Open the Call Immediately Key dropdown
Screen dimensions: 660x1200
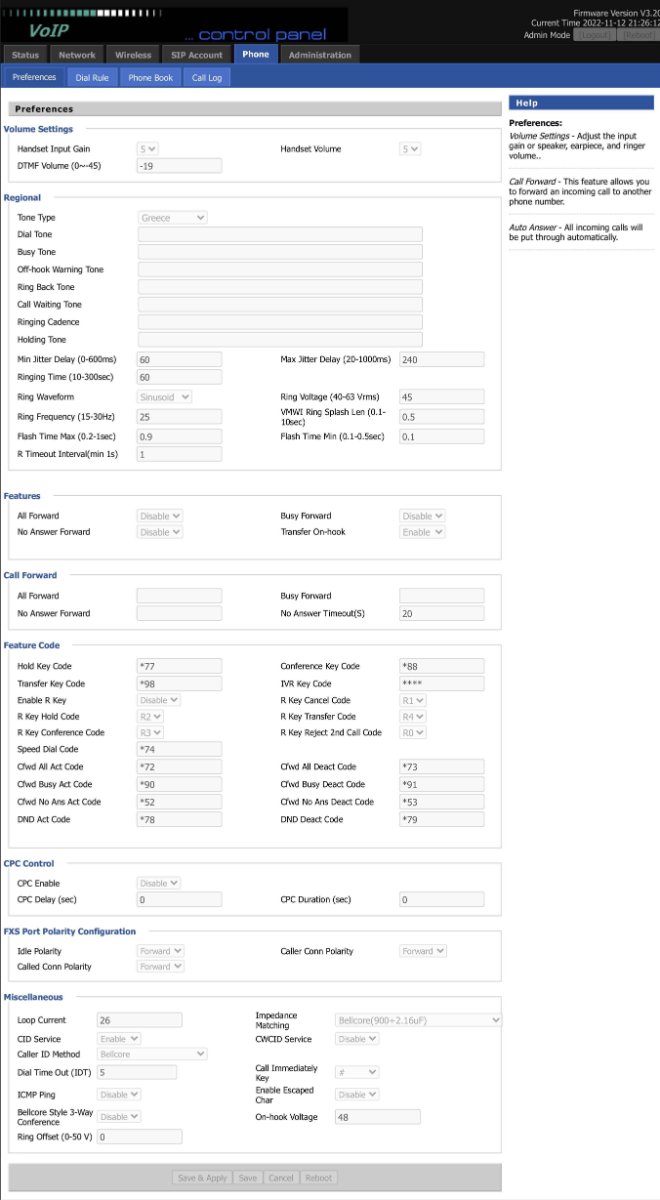pyautogui.click(x=357, y=1072)
